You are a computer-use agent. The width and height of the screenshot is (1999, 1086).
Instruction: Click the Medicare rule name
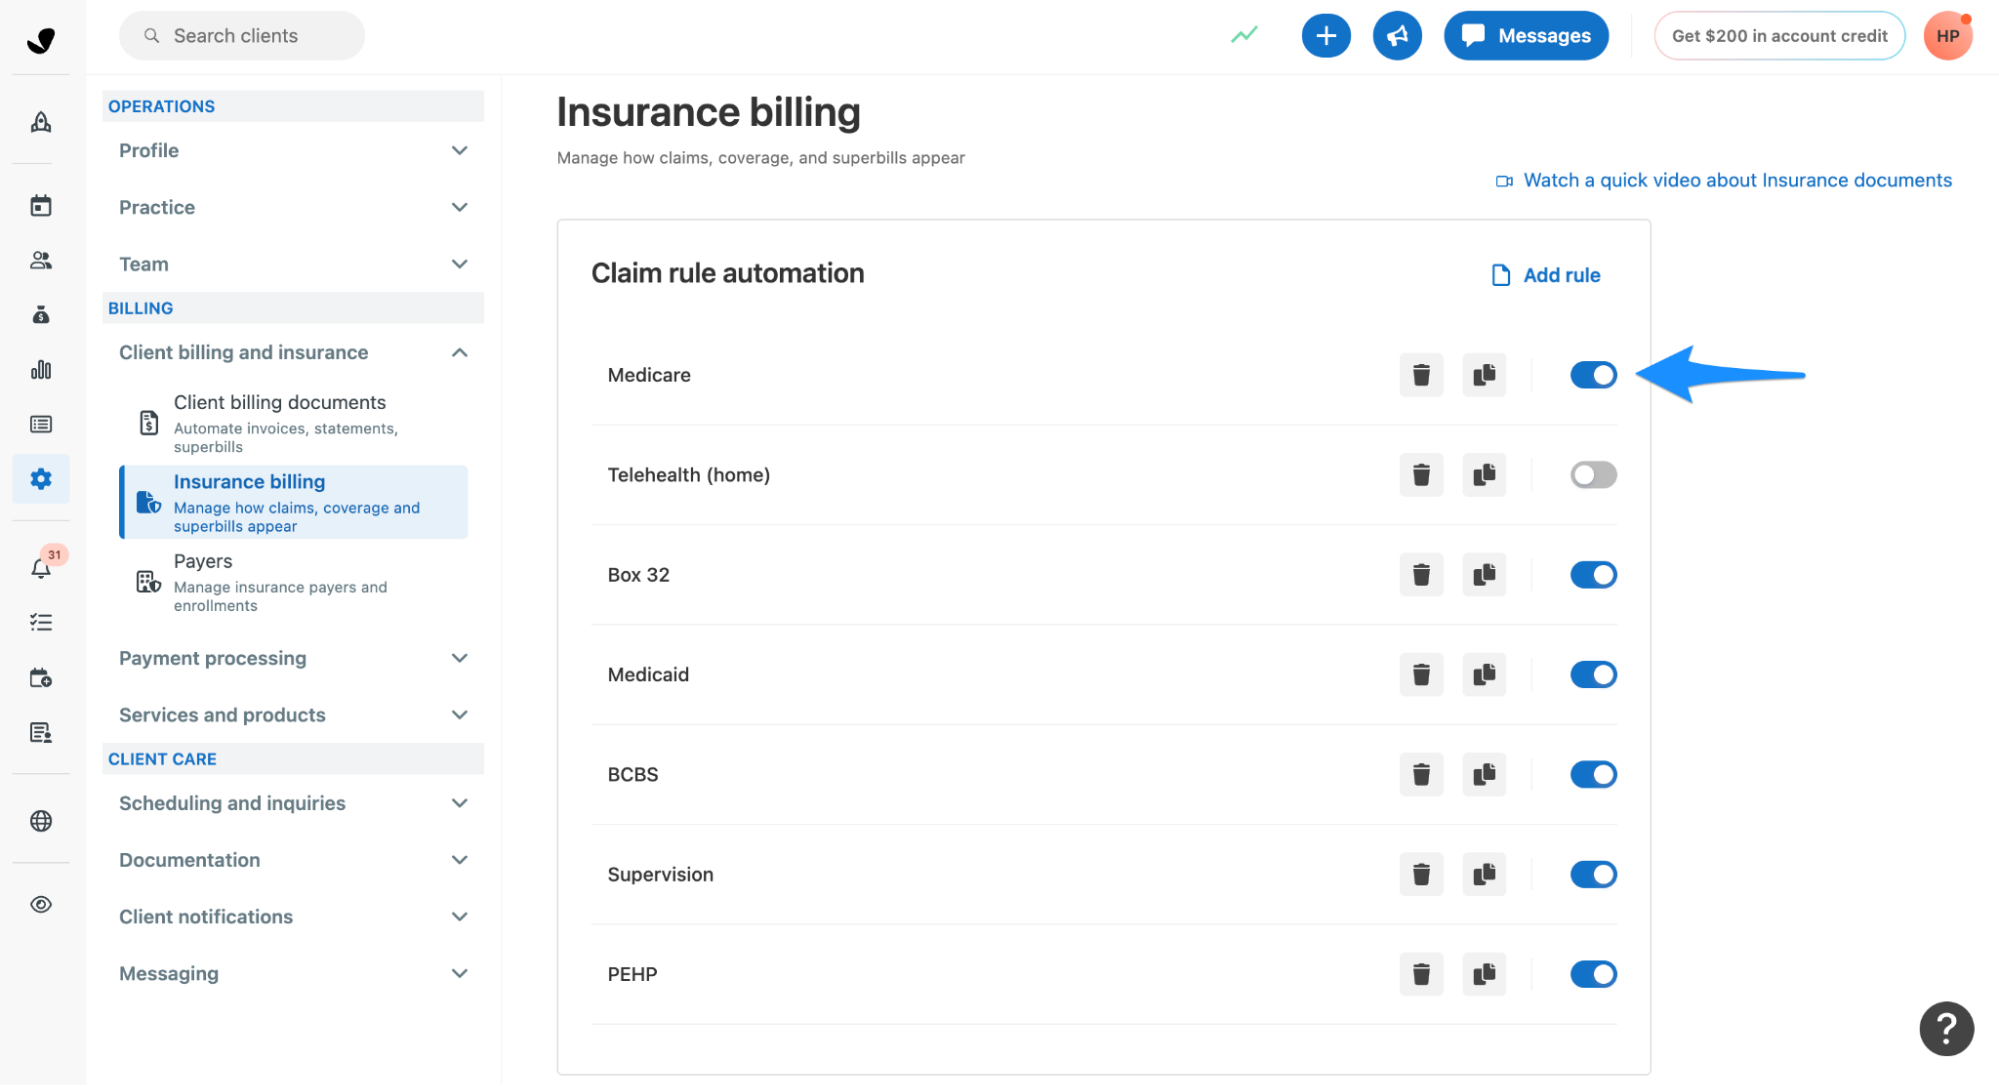coord(649,375)
